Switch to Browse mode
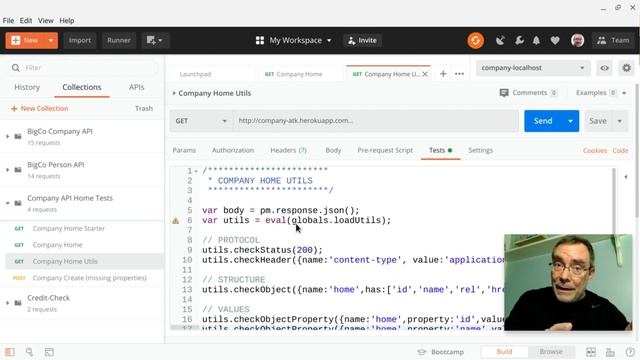Viewport: 640px width, 360px height. point(551,351)
